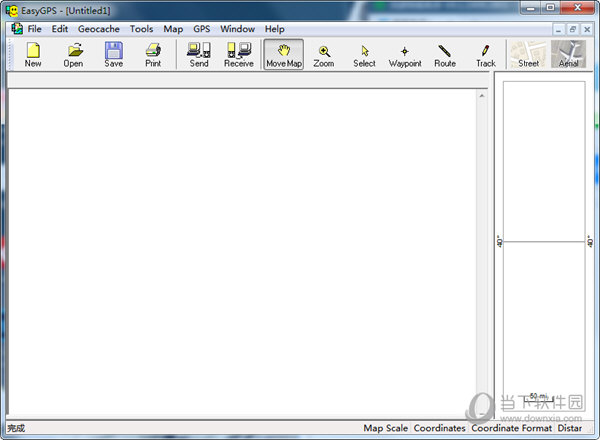Click the document icon left of File menu
This screenshot has height=440, width=600.
click(17, 29)
